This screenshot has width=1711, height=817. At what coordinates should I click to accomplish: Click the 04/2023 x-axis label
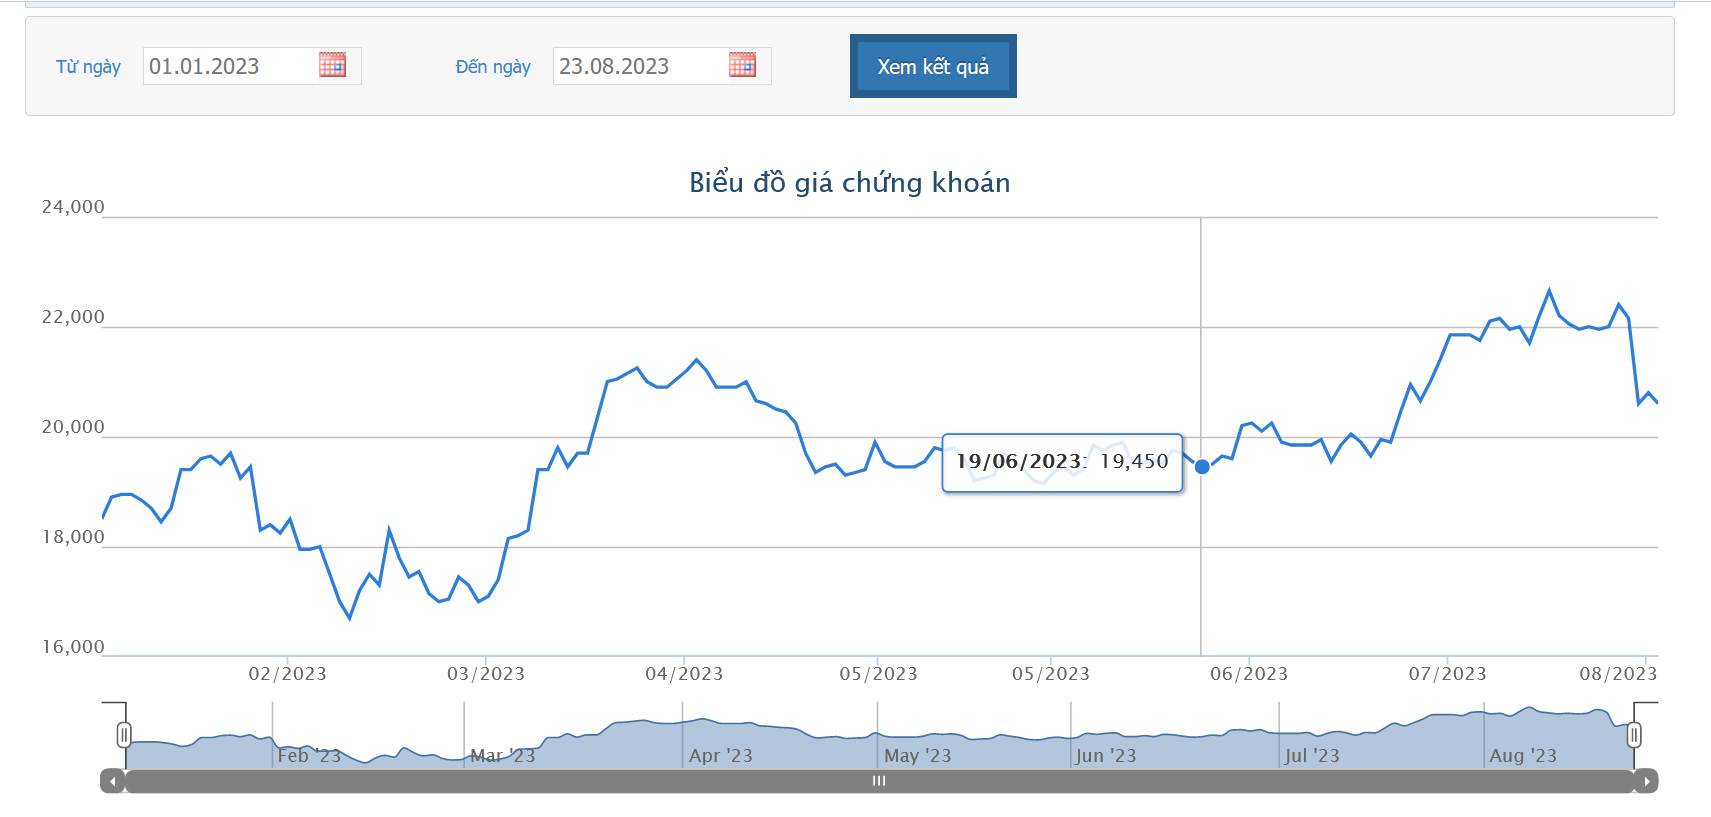684,674
